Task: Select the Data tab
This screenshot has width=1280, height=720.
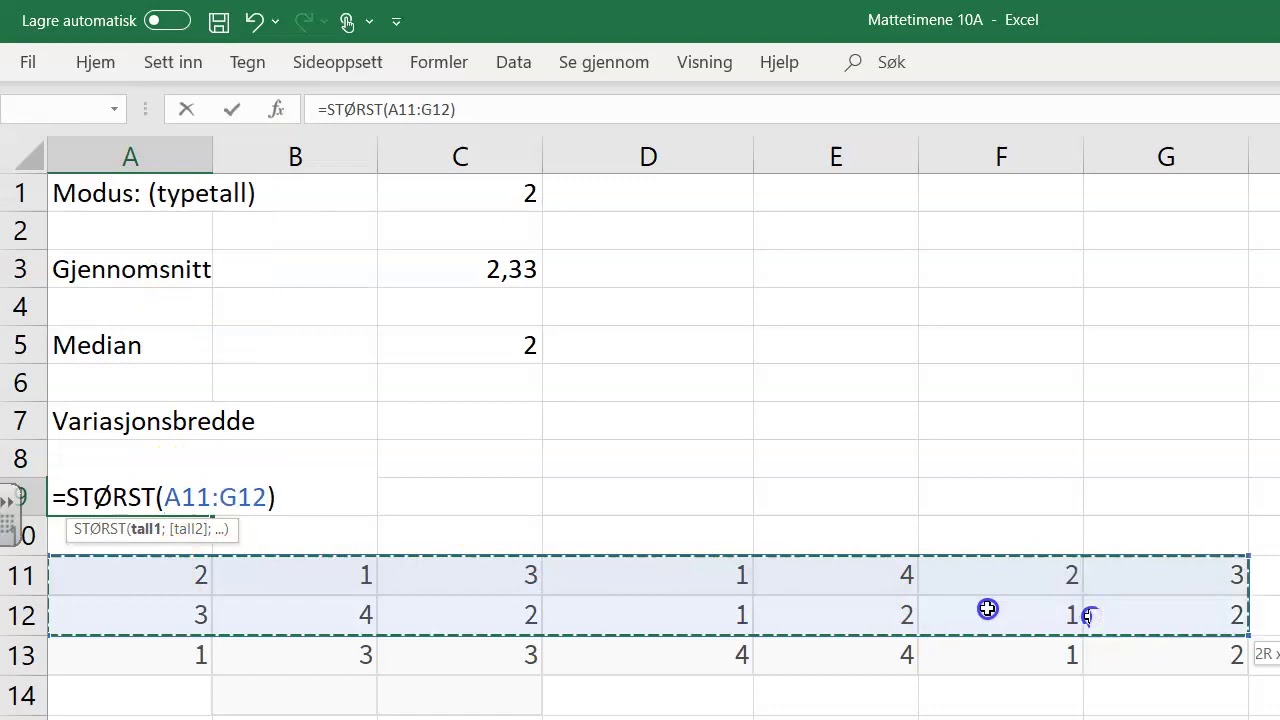Action: pos(514,62)
